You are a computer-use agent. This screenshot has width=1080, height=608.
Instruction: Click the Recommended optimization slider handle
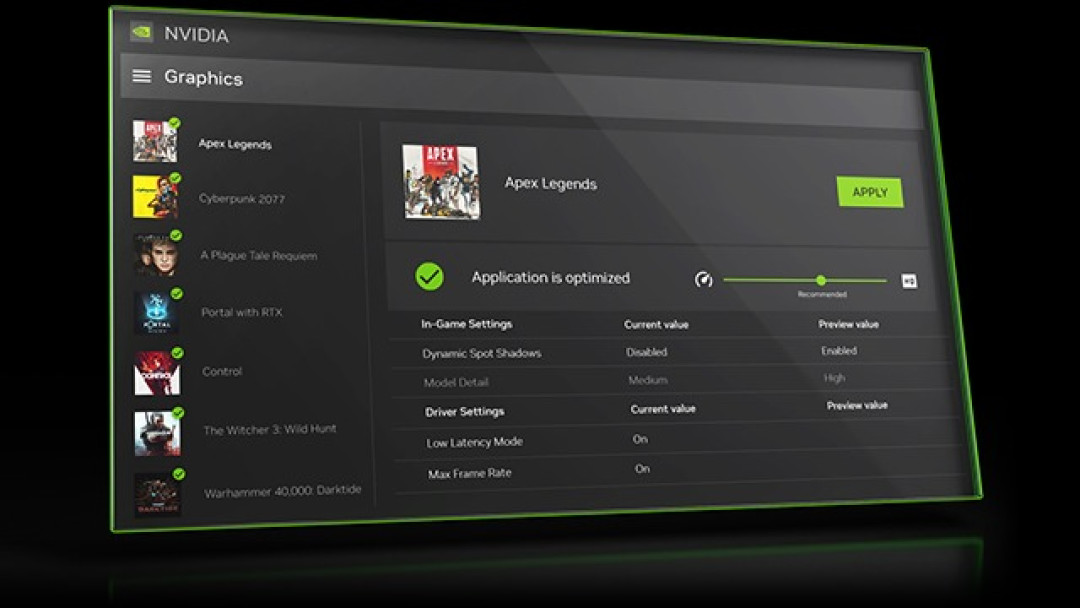coord(821,280)
